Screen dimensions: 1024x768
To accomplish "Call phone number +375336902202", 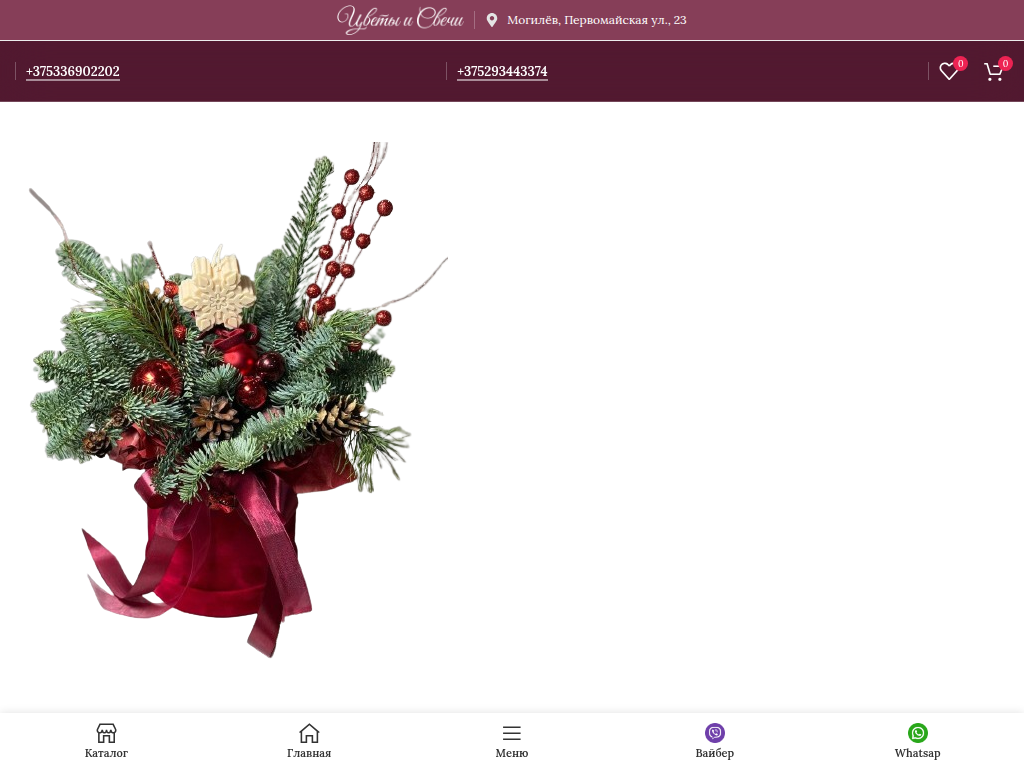I will pos(73,71).
